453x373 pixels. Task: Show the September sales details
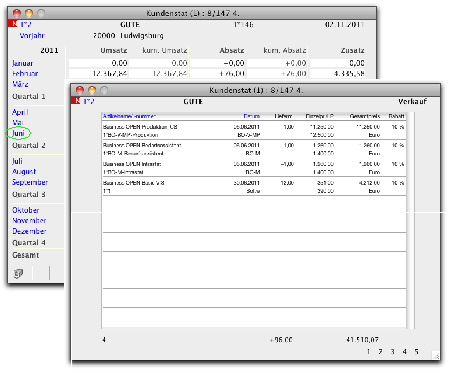(x=30, y=182)
